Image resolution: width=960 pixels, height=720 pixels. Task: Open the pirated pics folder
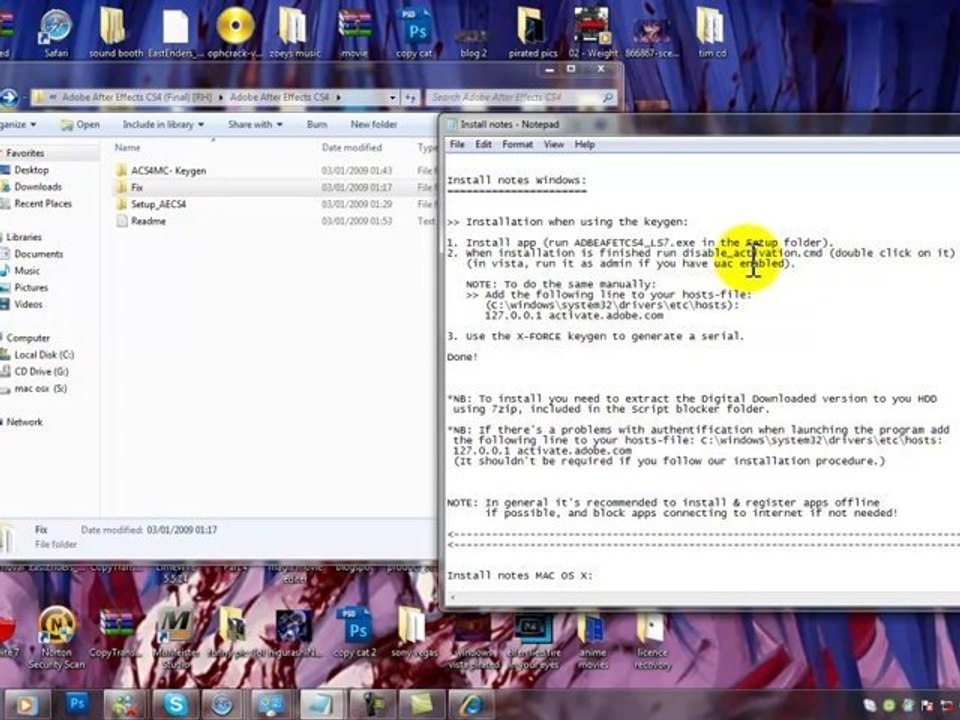point(533,34)
